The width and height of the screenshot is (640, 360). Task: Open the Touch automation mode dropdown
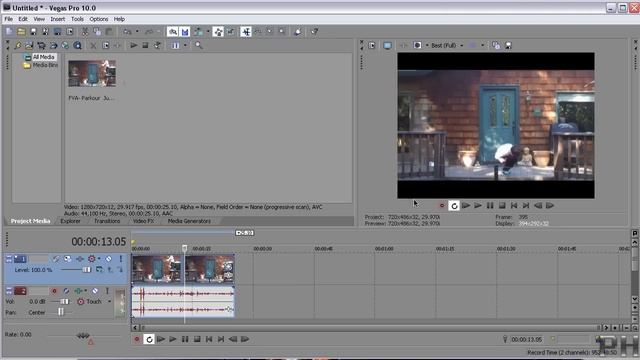pos(109,302)
